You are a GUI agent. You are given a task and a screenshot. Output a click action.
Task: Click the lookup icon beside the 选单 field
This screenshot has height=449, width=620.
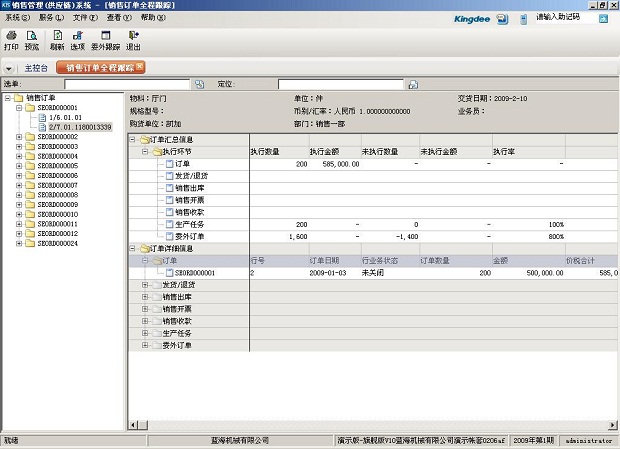199,85
